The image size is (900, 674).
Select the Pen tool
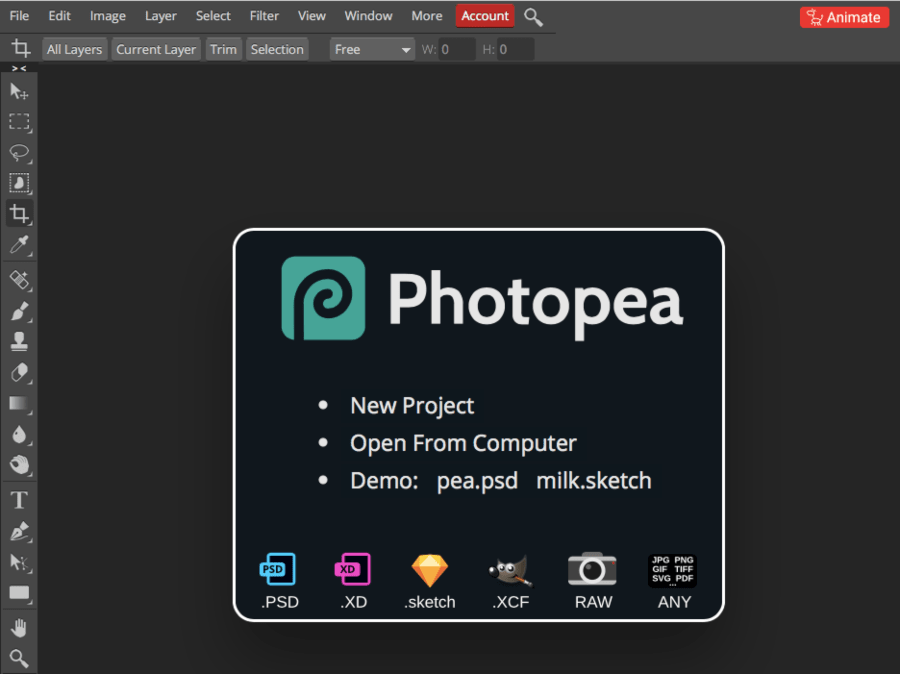coord(19,531)
